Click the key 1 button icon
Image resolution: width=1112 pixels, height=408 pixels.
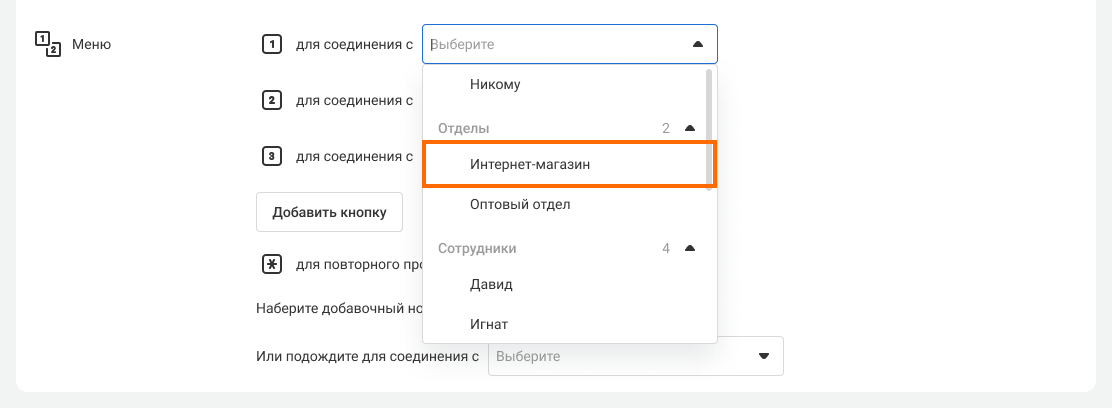270,44
